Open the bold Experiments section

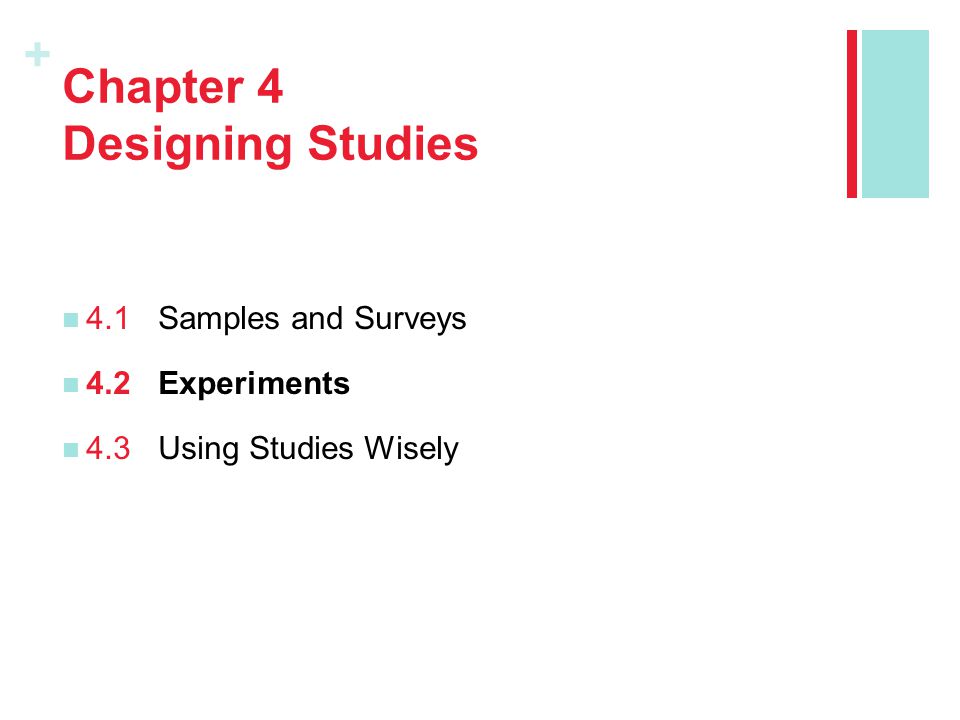254,385
